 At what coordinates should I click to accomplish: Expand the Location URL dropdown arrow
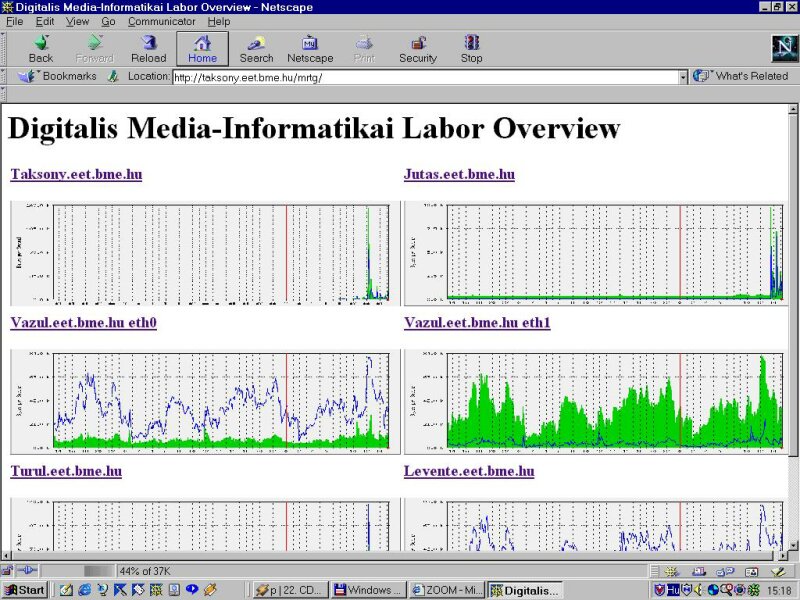click(x=683, y=77)
